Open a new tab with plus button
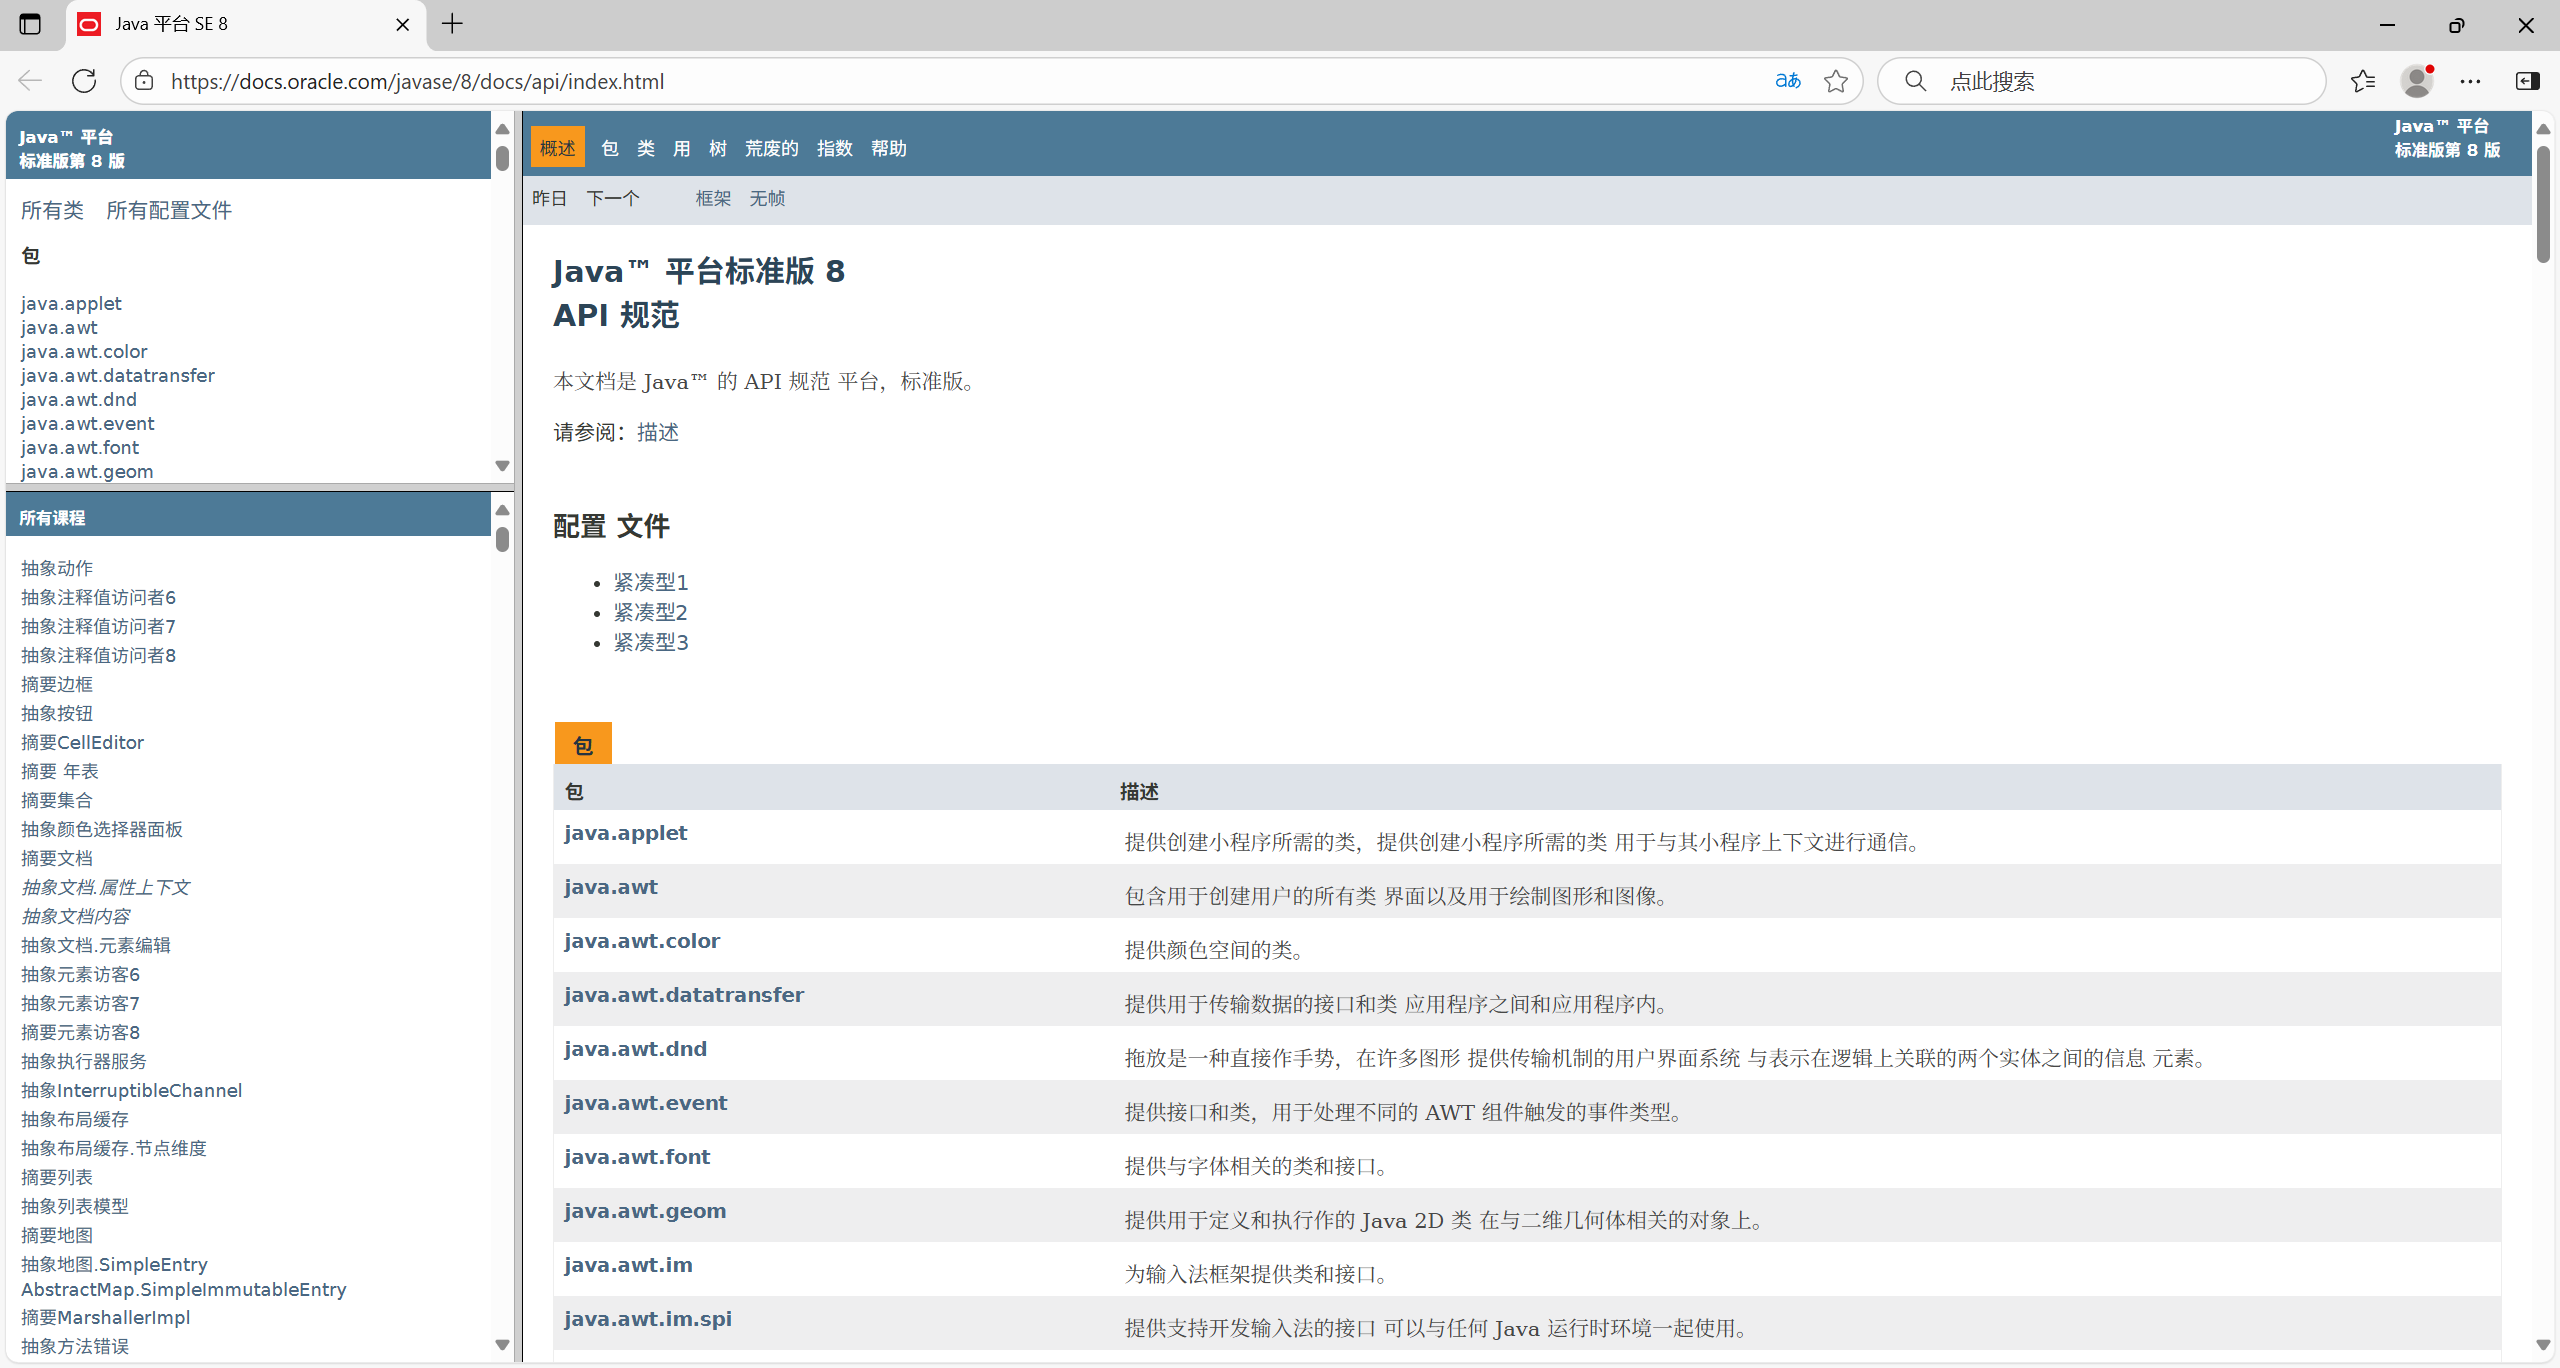The image size is (2560, 1368). point(452,24)
